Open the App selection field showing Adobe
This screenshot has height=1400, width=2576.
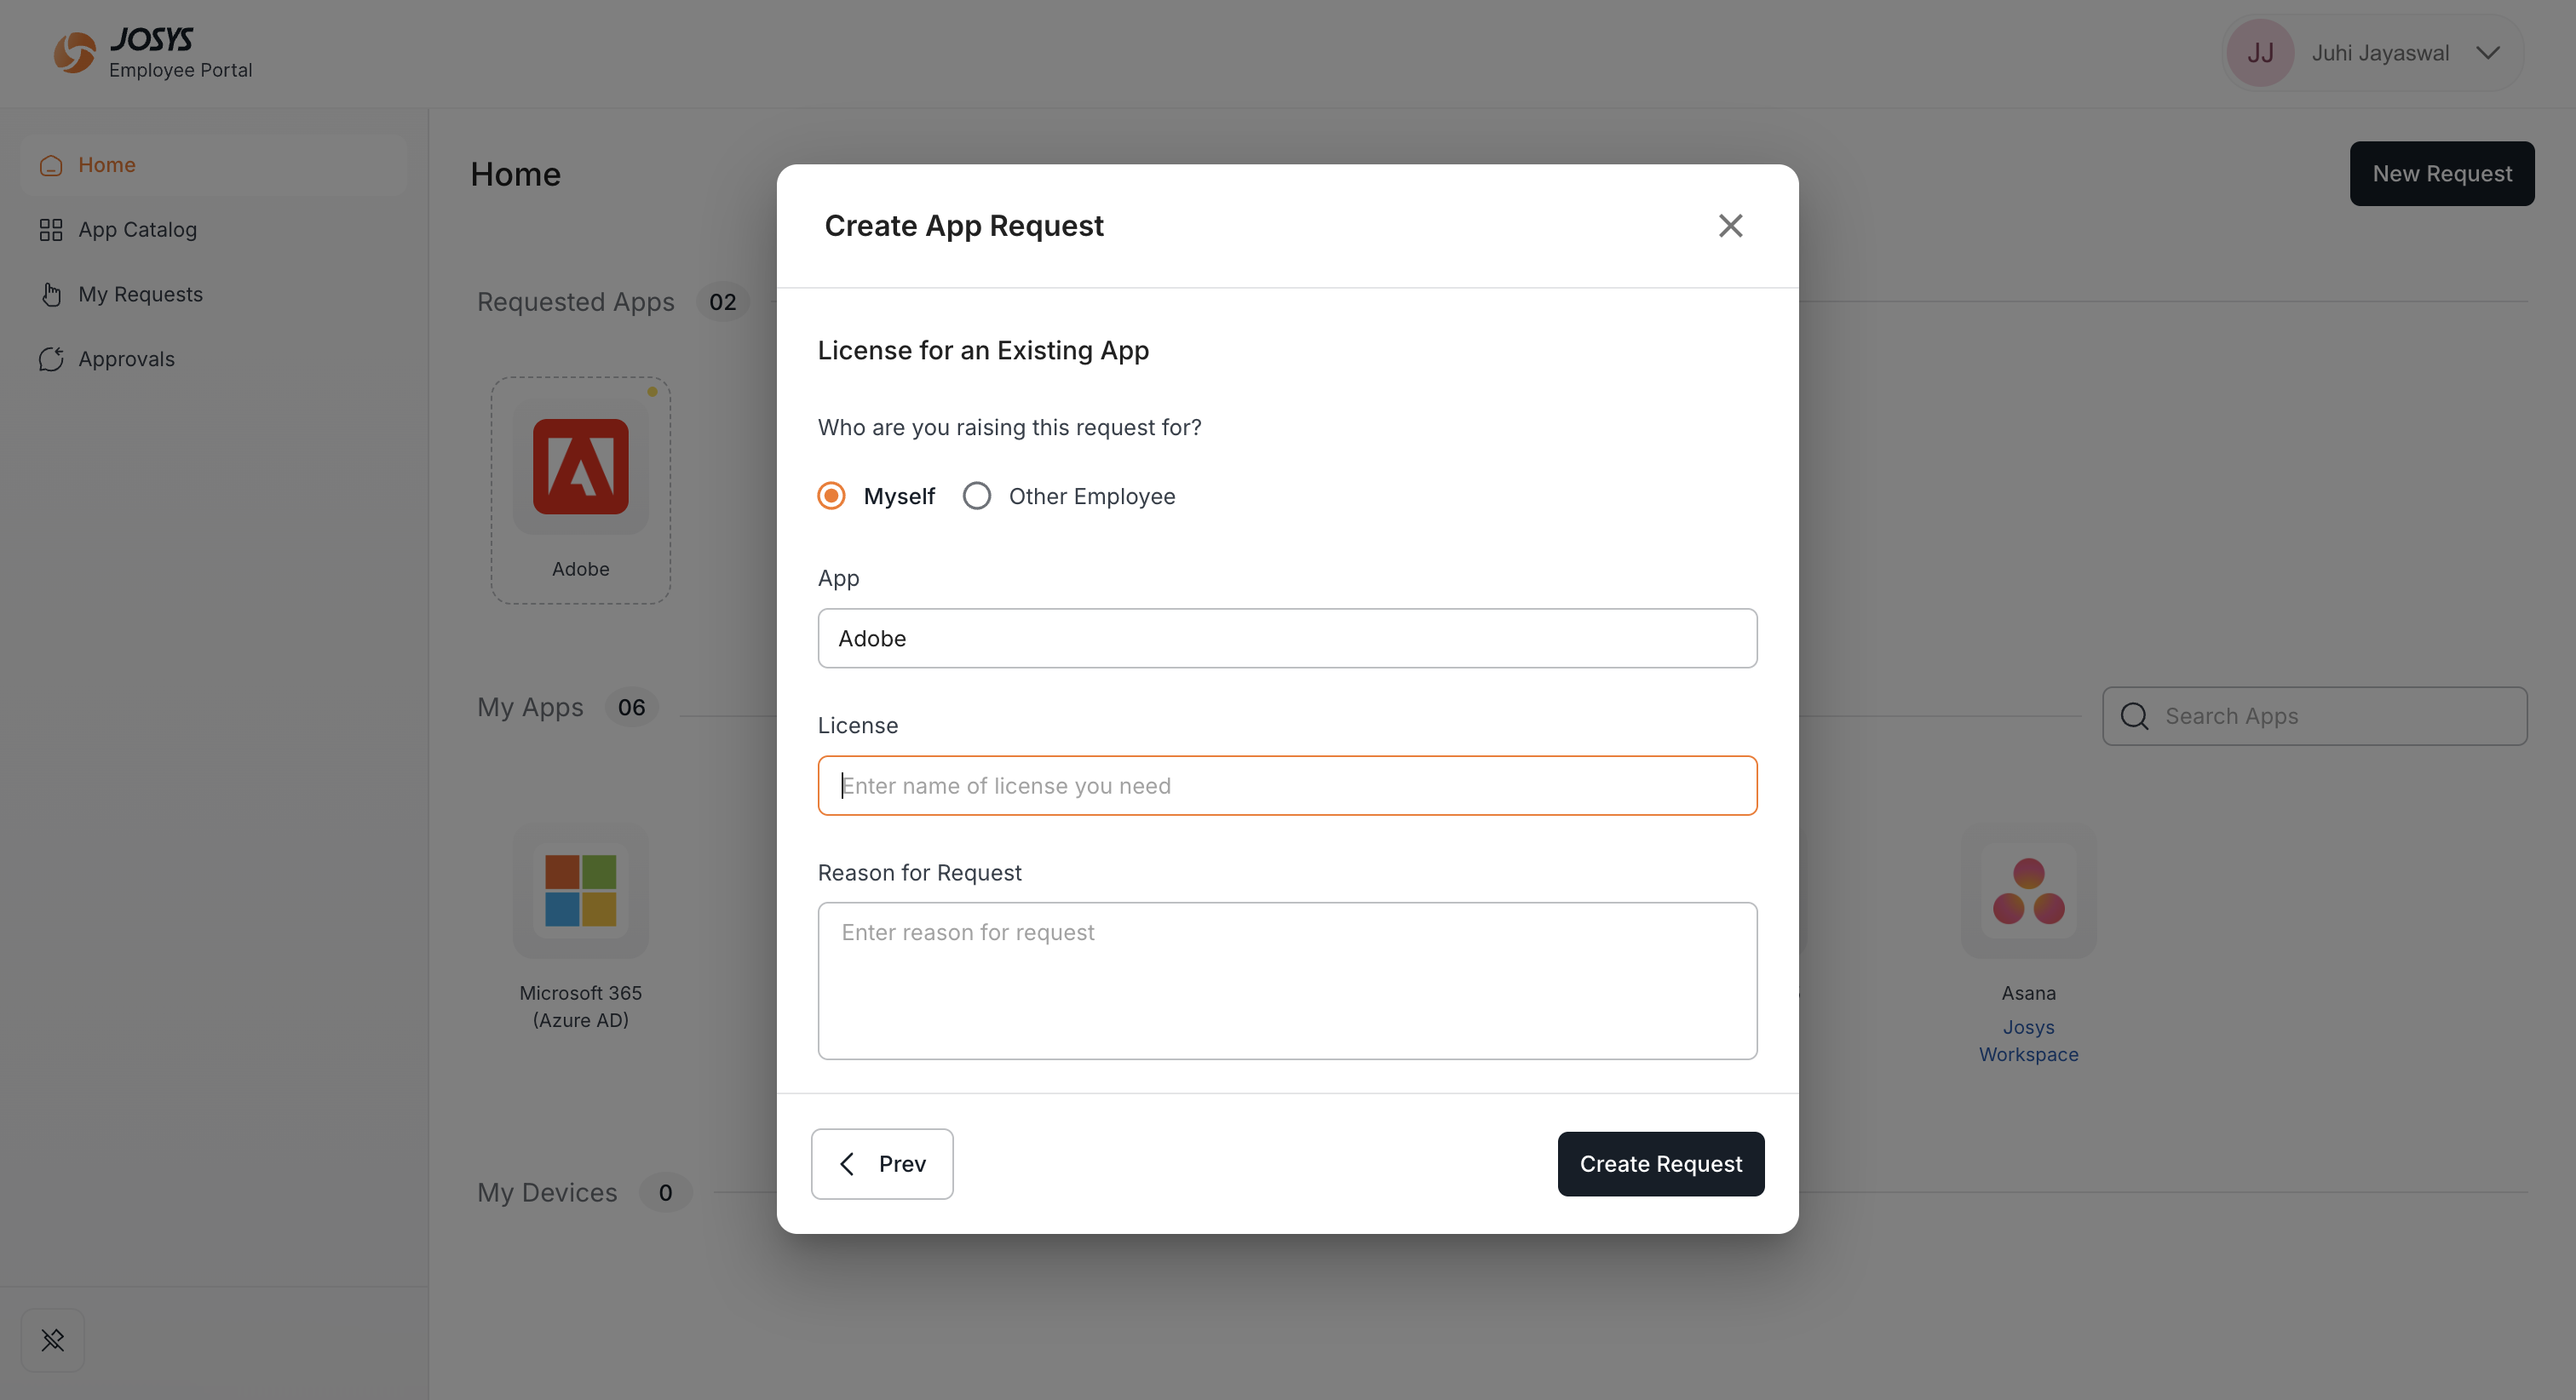click(x=1287, y=638)
